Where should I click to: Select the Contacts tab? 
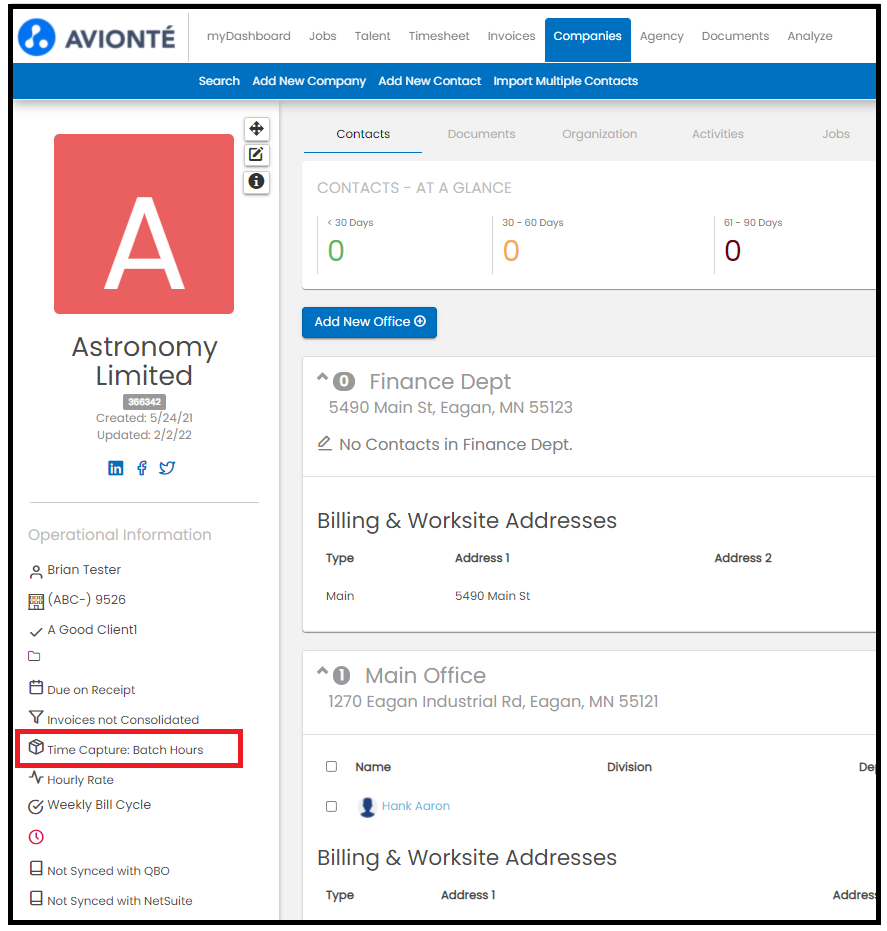click(x=363, y=134)
